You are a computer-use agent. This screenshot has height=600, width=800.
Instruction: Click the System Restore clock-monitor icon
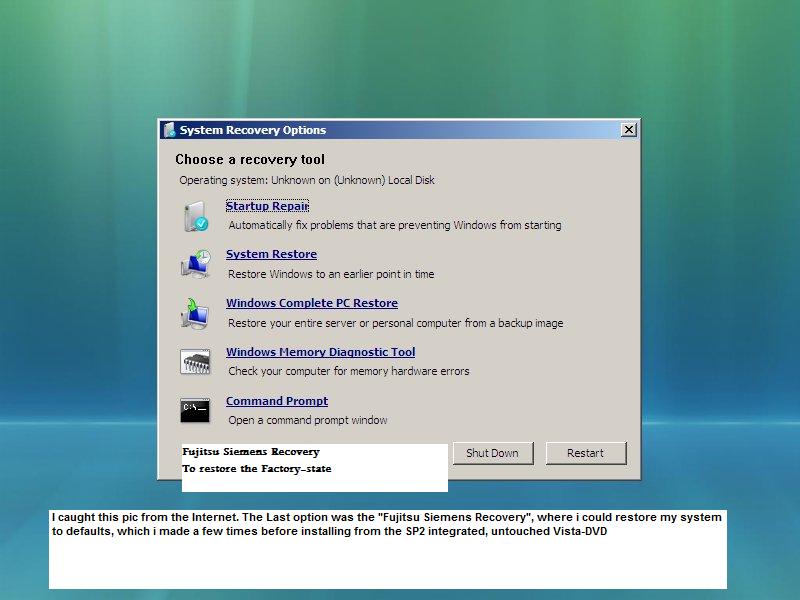point(195,264)
